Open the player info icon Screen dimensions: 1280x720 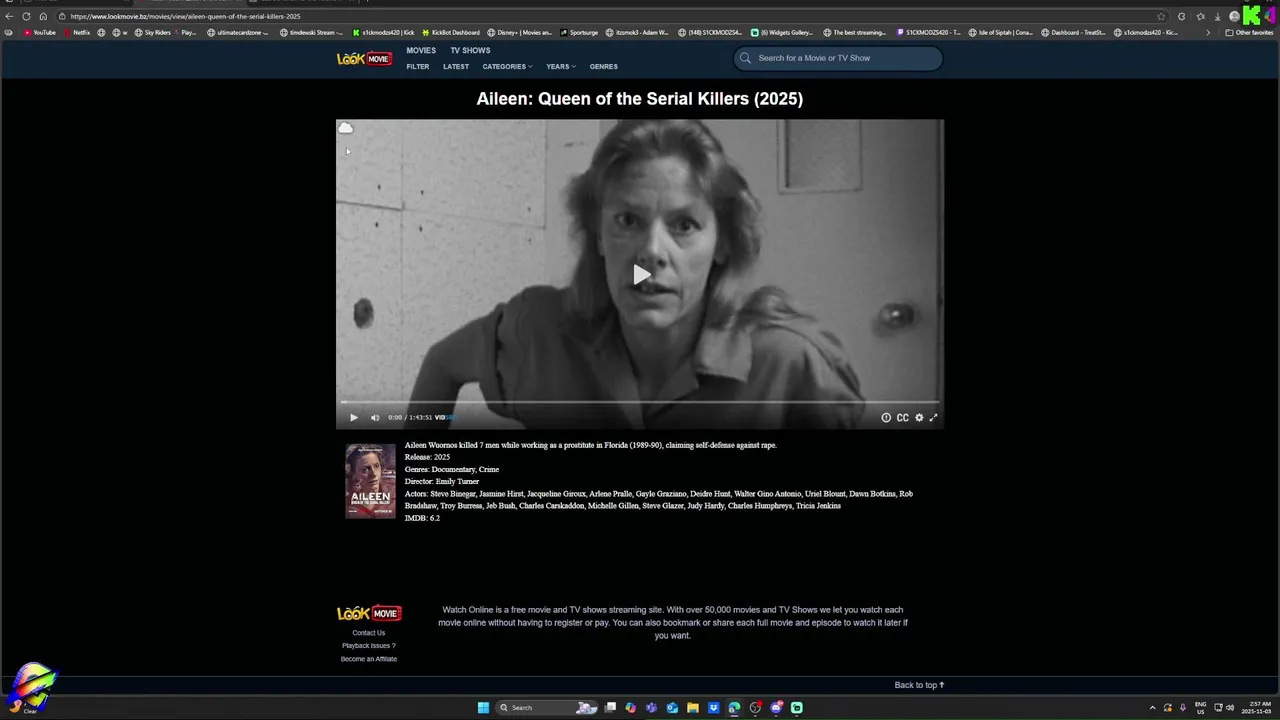[x=886, y=418]
